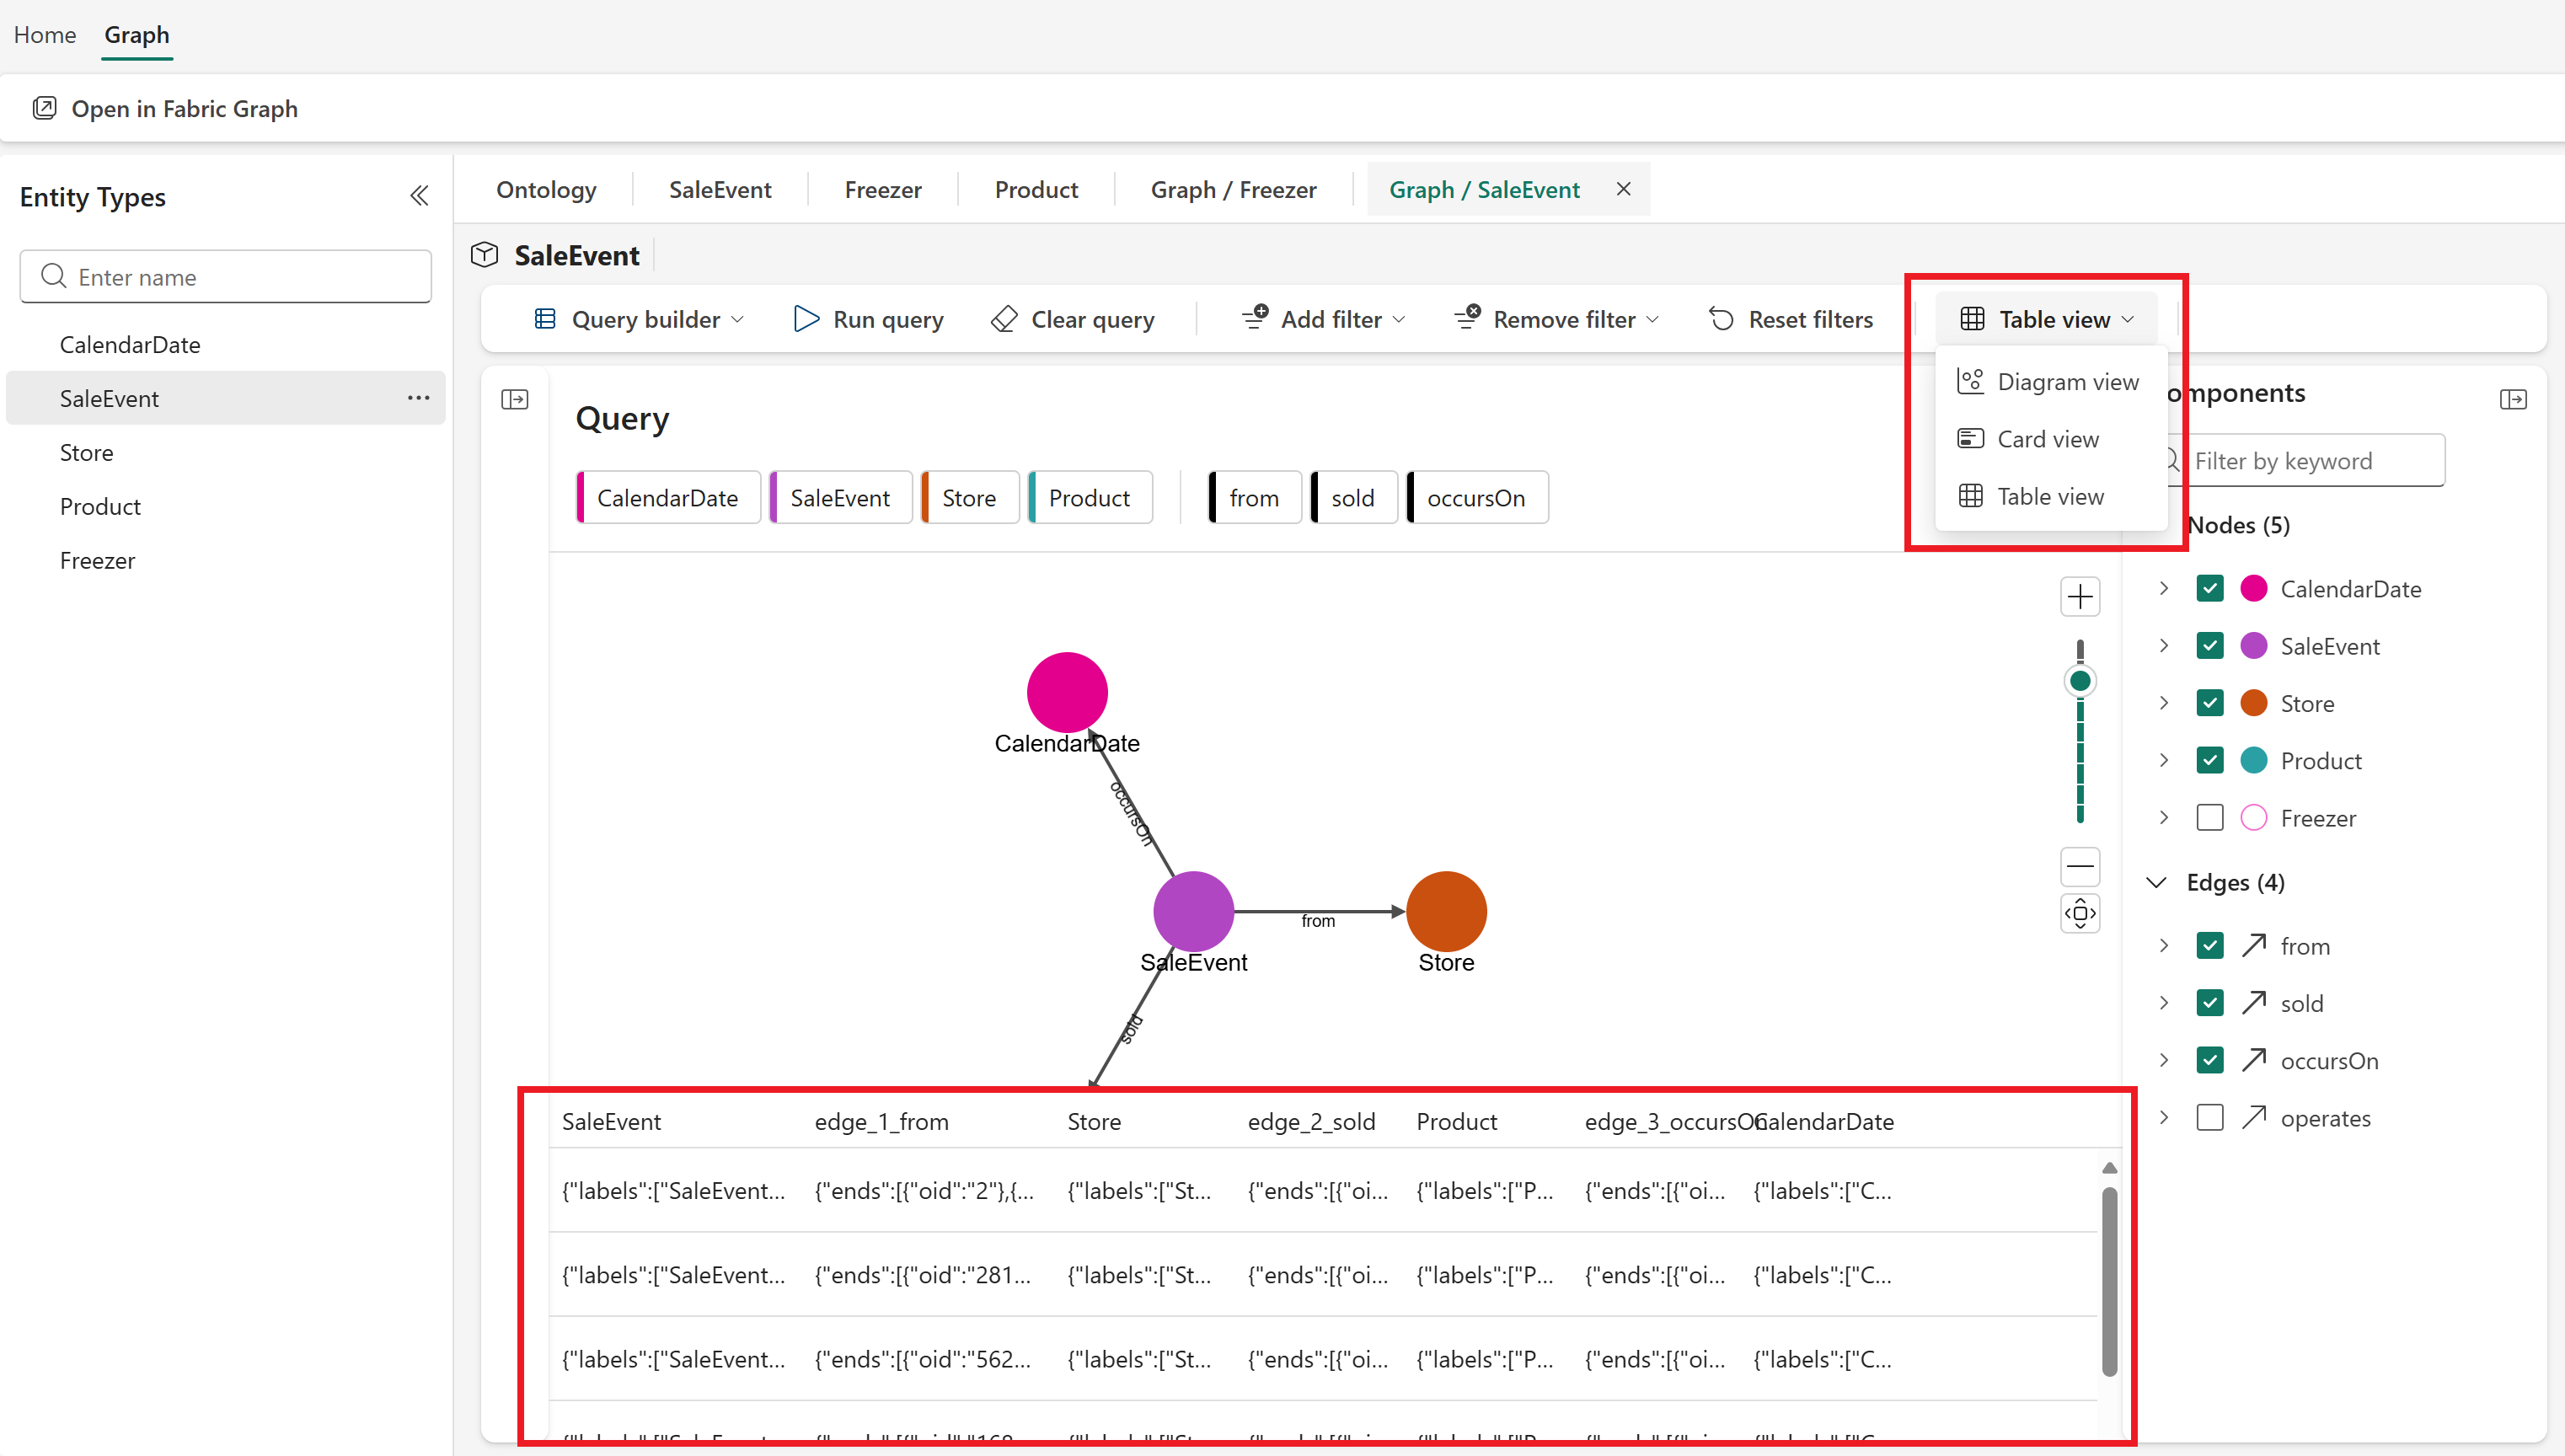Viewport: 2565px width, 1456px height.
Task: Collapse the Edges (4) section
Action: pyautogui.click(x=2157, y=882)
